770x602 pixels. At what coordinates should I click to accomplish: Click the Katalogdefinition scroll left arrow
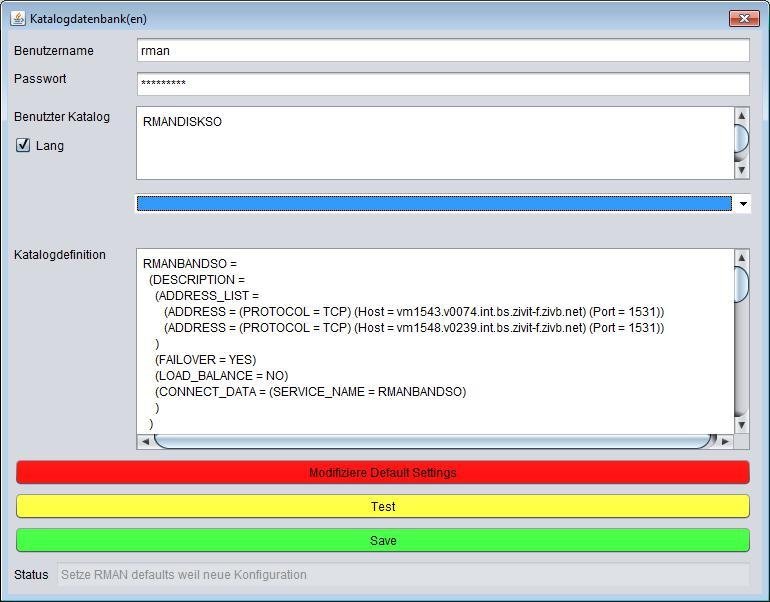pos(145,441)
